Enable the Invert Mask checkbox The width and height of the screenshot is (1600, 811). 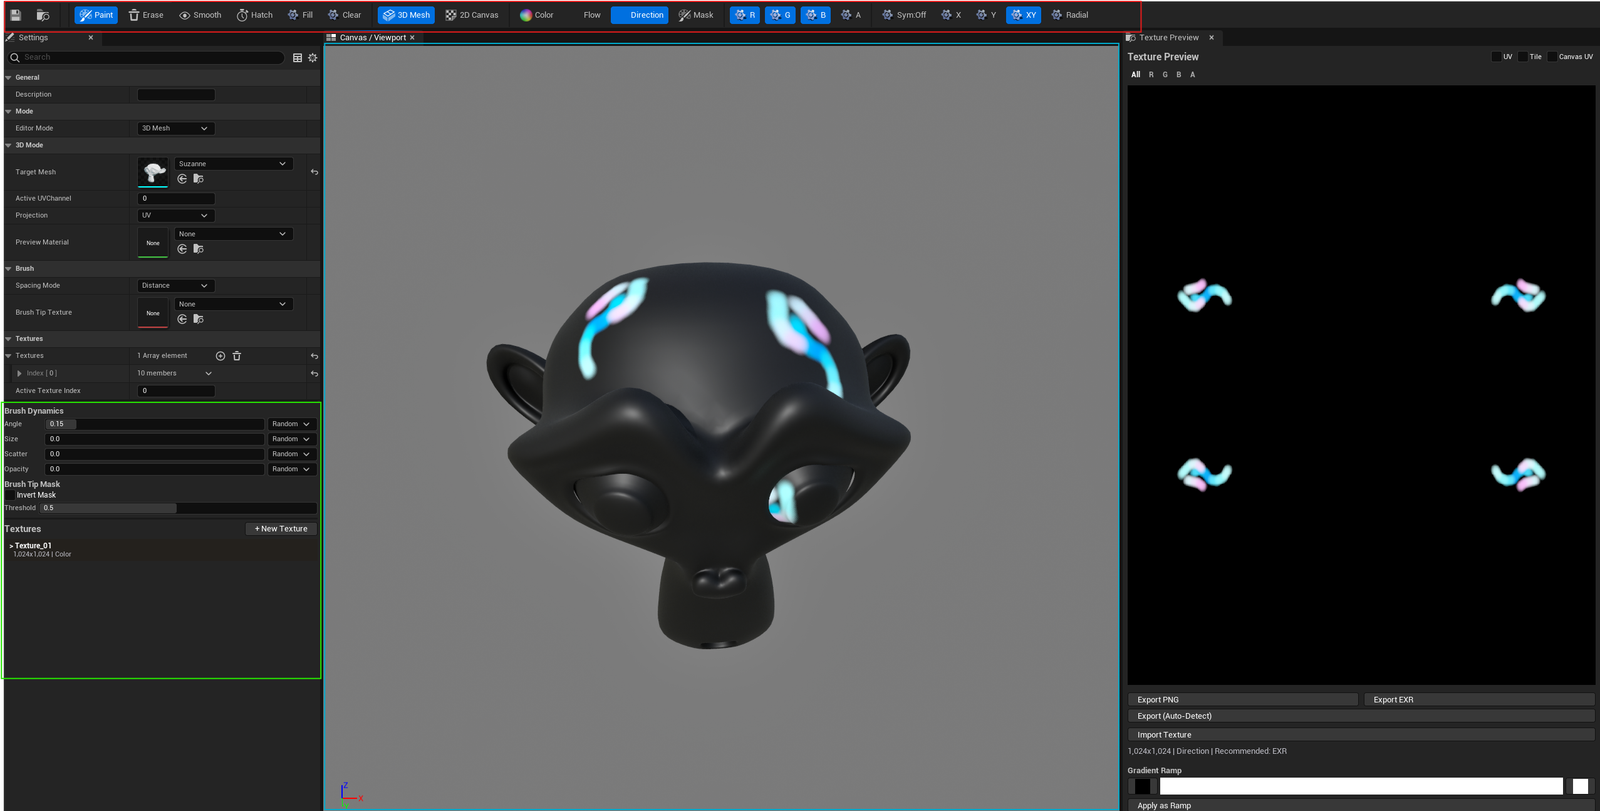(x=10, y=495)
